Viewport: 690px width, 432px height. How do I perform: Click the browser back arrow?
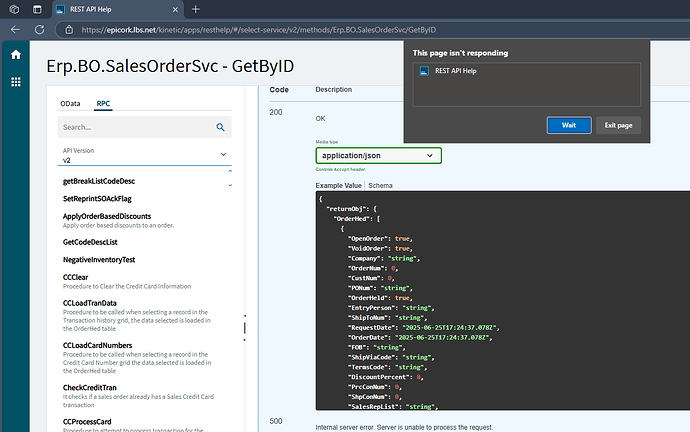[x=15, y=29]
